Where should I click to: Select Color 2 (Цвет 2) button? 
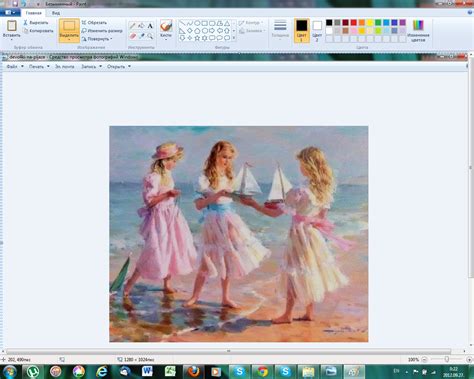[317, 31]
